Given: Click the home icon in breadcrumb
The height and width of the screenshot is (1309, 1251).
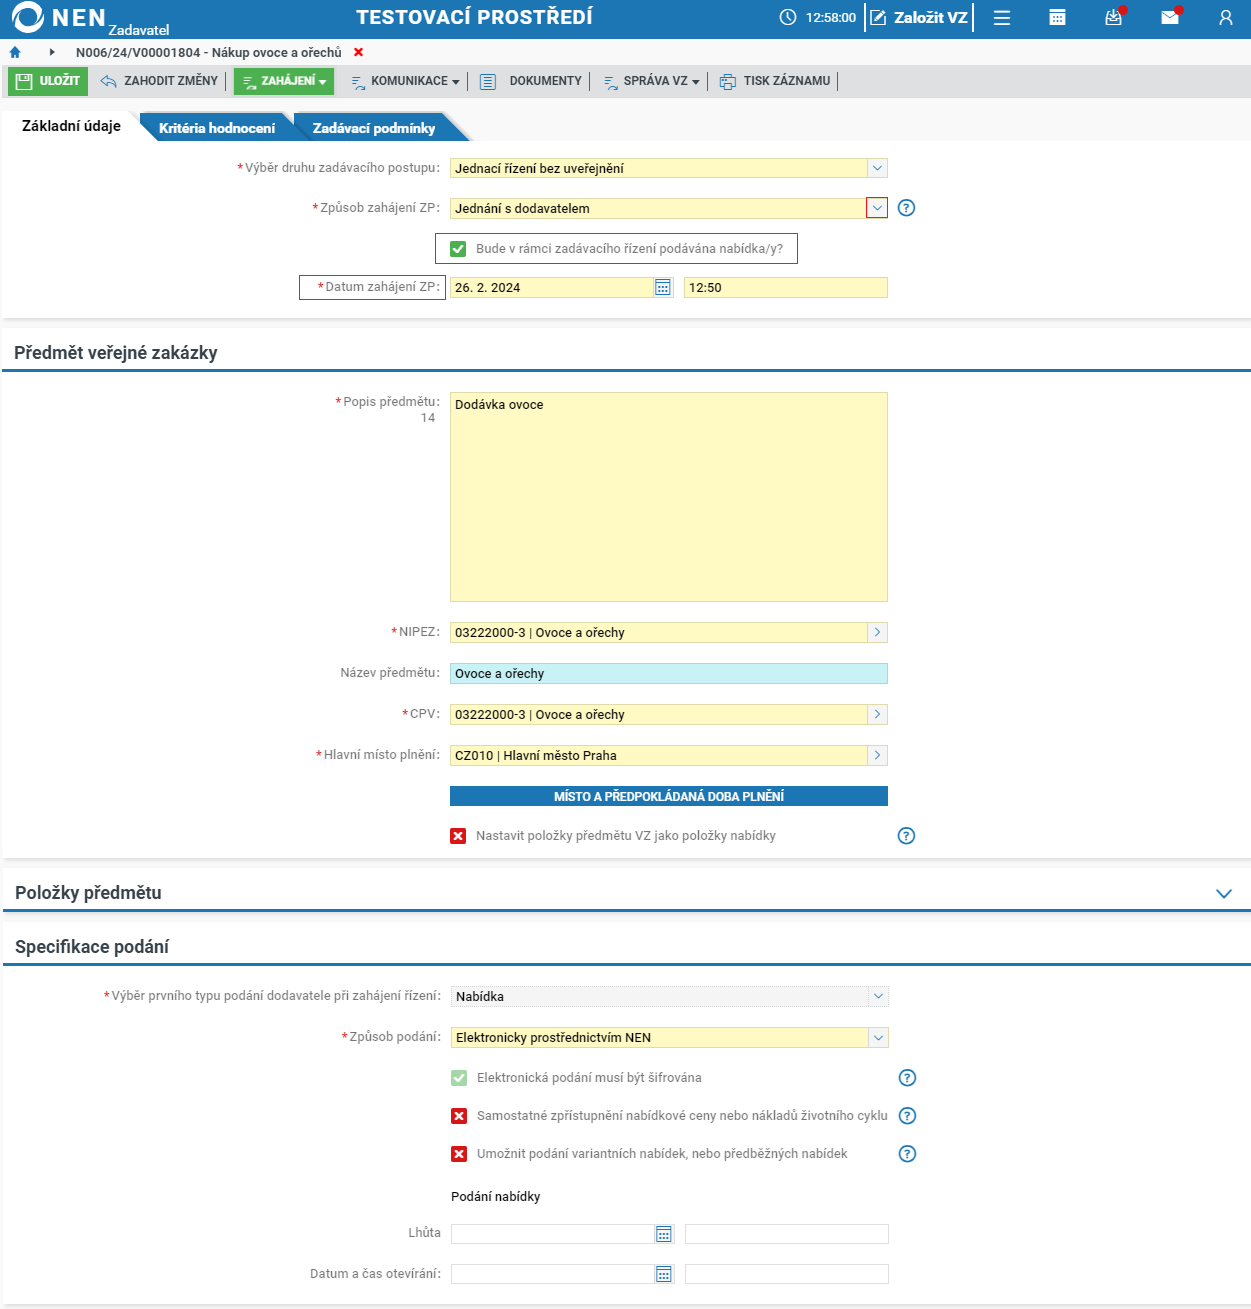Looking at the screenshot, I should tap(15, 52).
